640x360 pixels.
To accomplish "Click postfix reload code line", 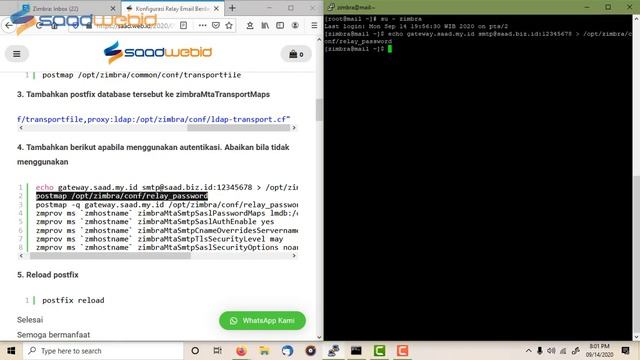I will [73, 300].
